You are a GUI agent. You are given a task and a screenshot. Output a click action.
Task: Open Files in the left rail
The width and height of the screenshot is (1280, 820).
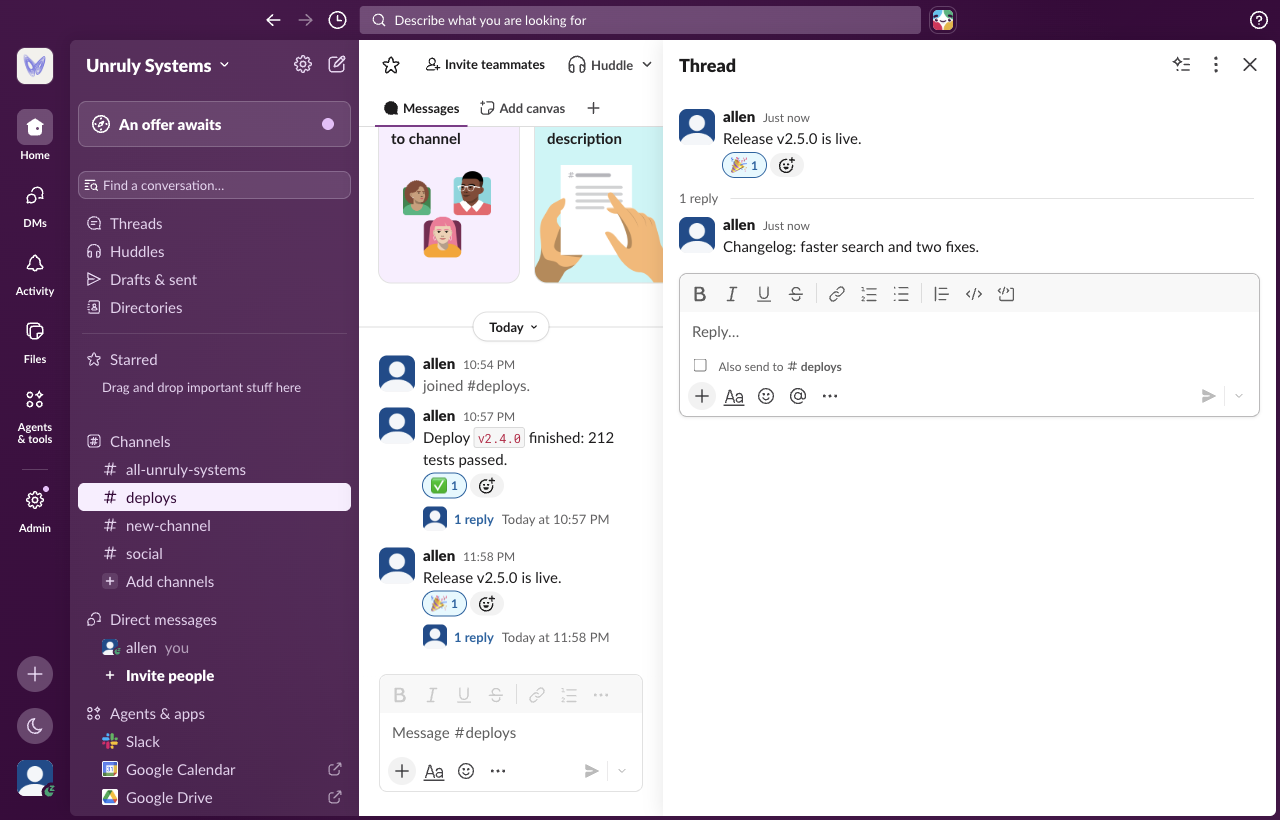35,341
